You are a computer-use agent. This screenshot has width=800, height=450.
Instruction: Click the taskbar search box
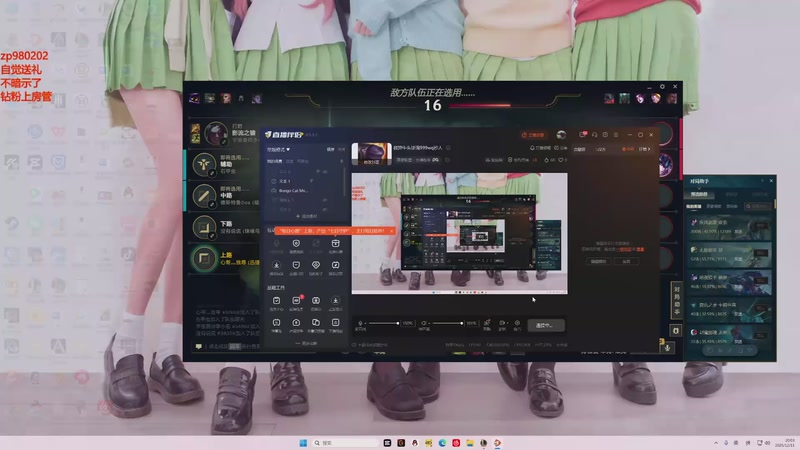tap(345, 443)
